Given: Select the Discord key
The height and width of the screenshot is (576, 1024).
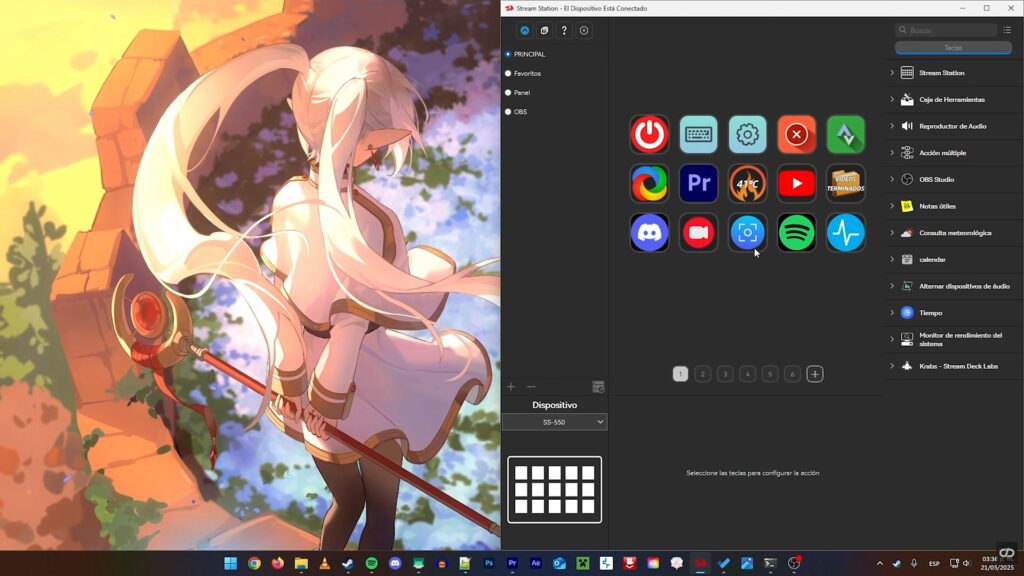Looking at the screenshot, I should point(649,232).
